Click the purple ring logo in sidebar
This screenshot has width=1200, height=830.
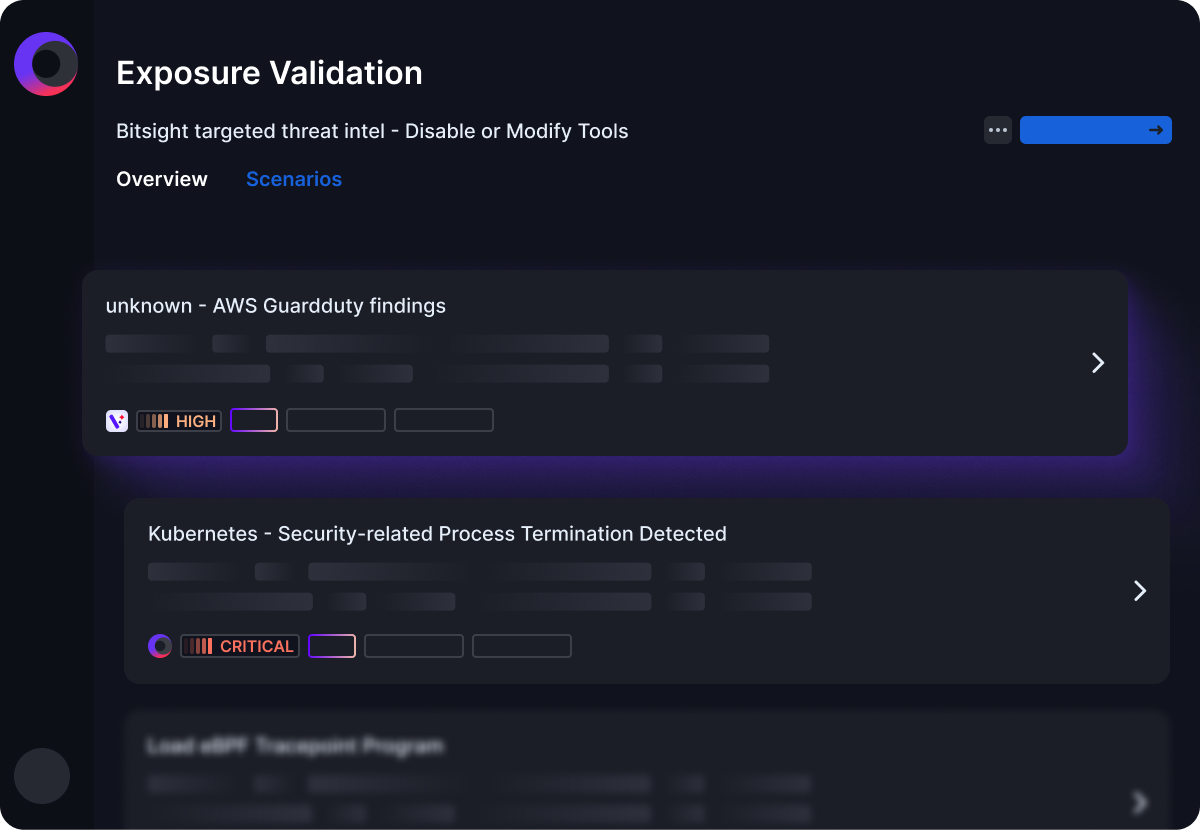pos(46,64)
